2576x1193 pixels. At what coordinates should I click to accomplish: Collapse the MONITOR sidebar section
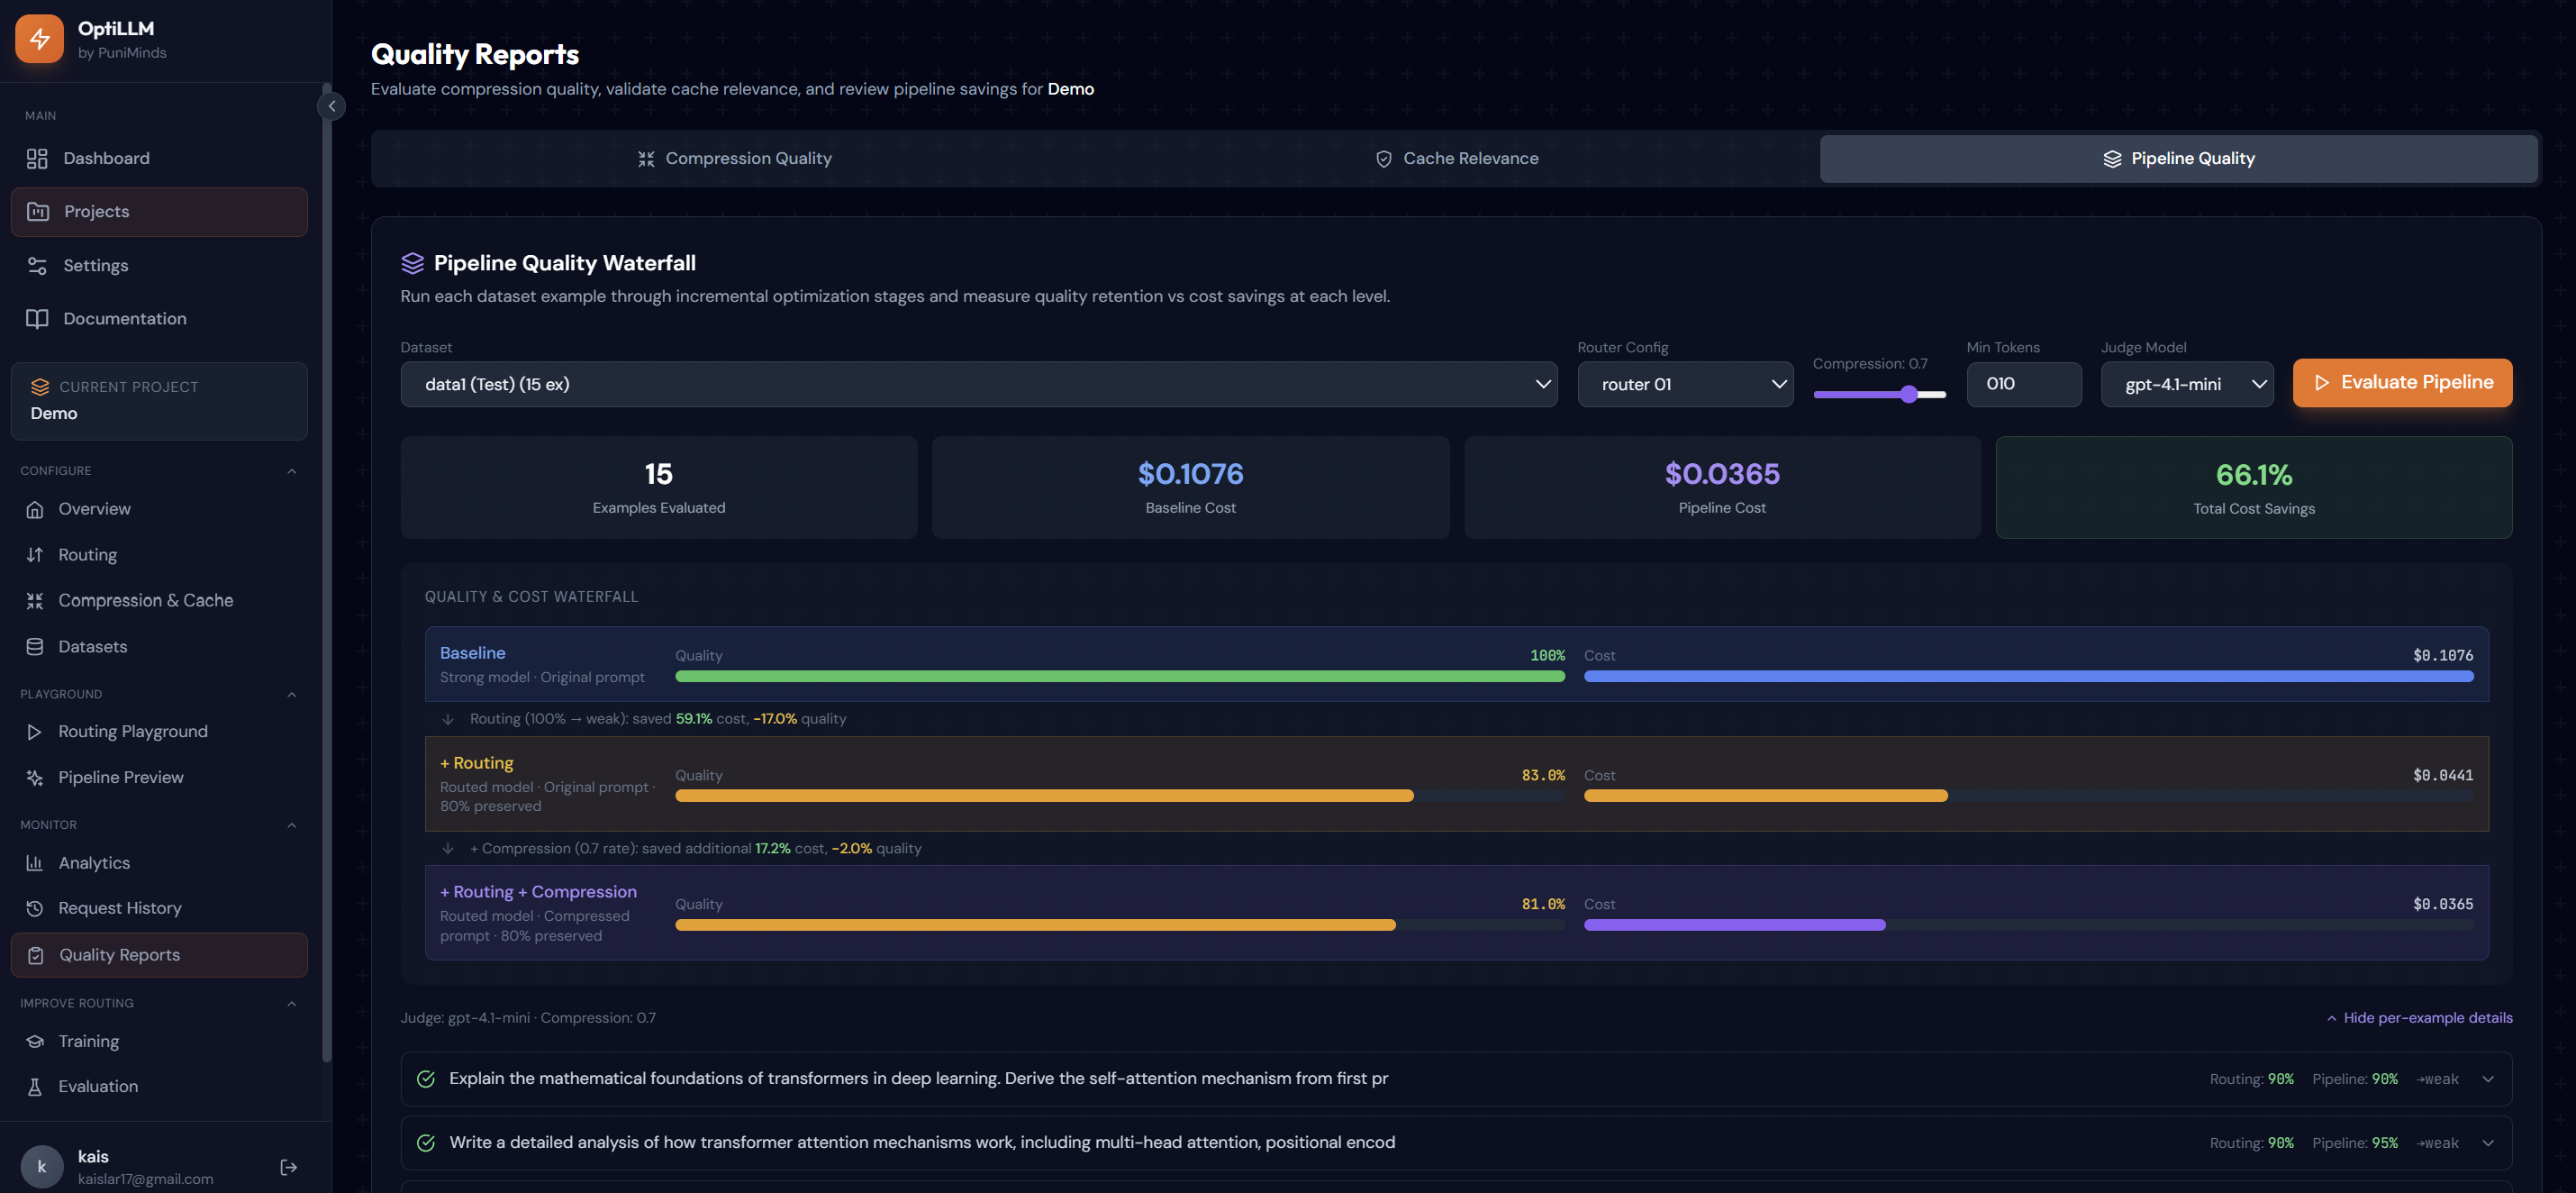pyautogui.click(x=291, y=825)
